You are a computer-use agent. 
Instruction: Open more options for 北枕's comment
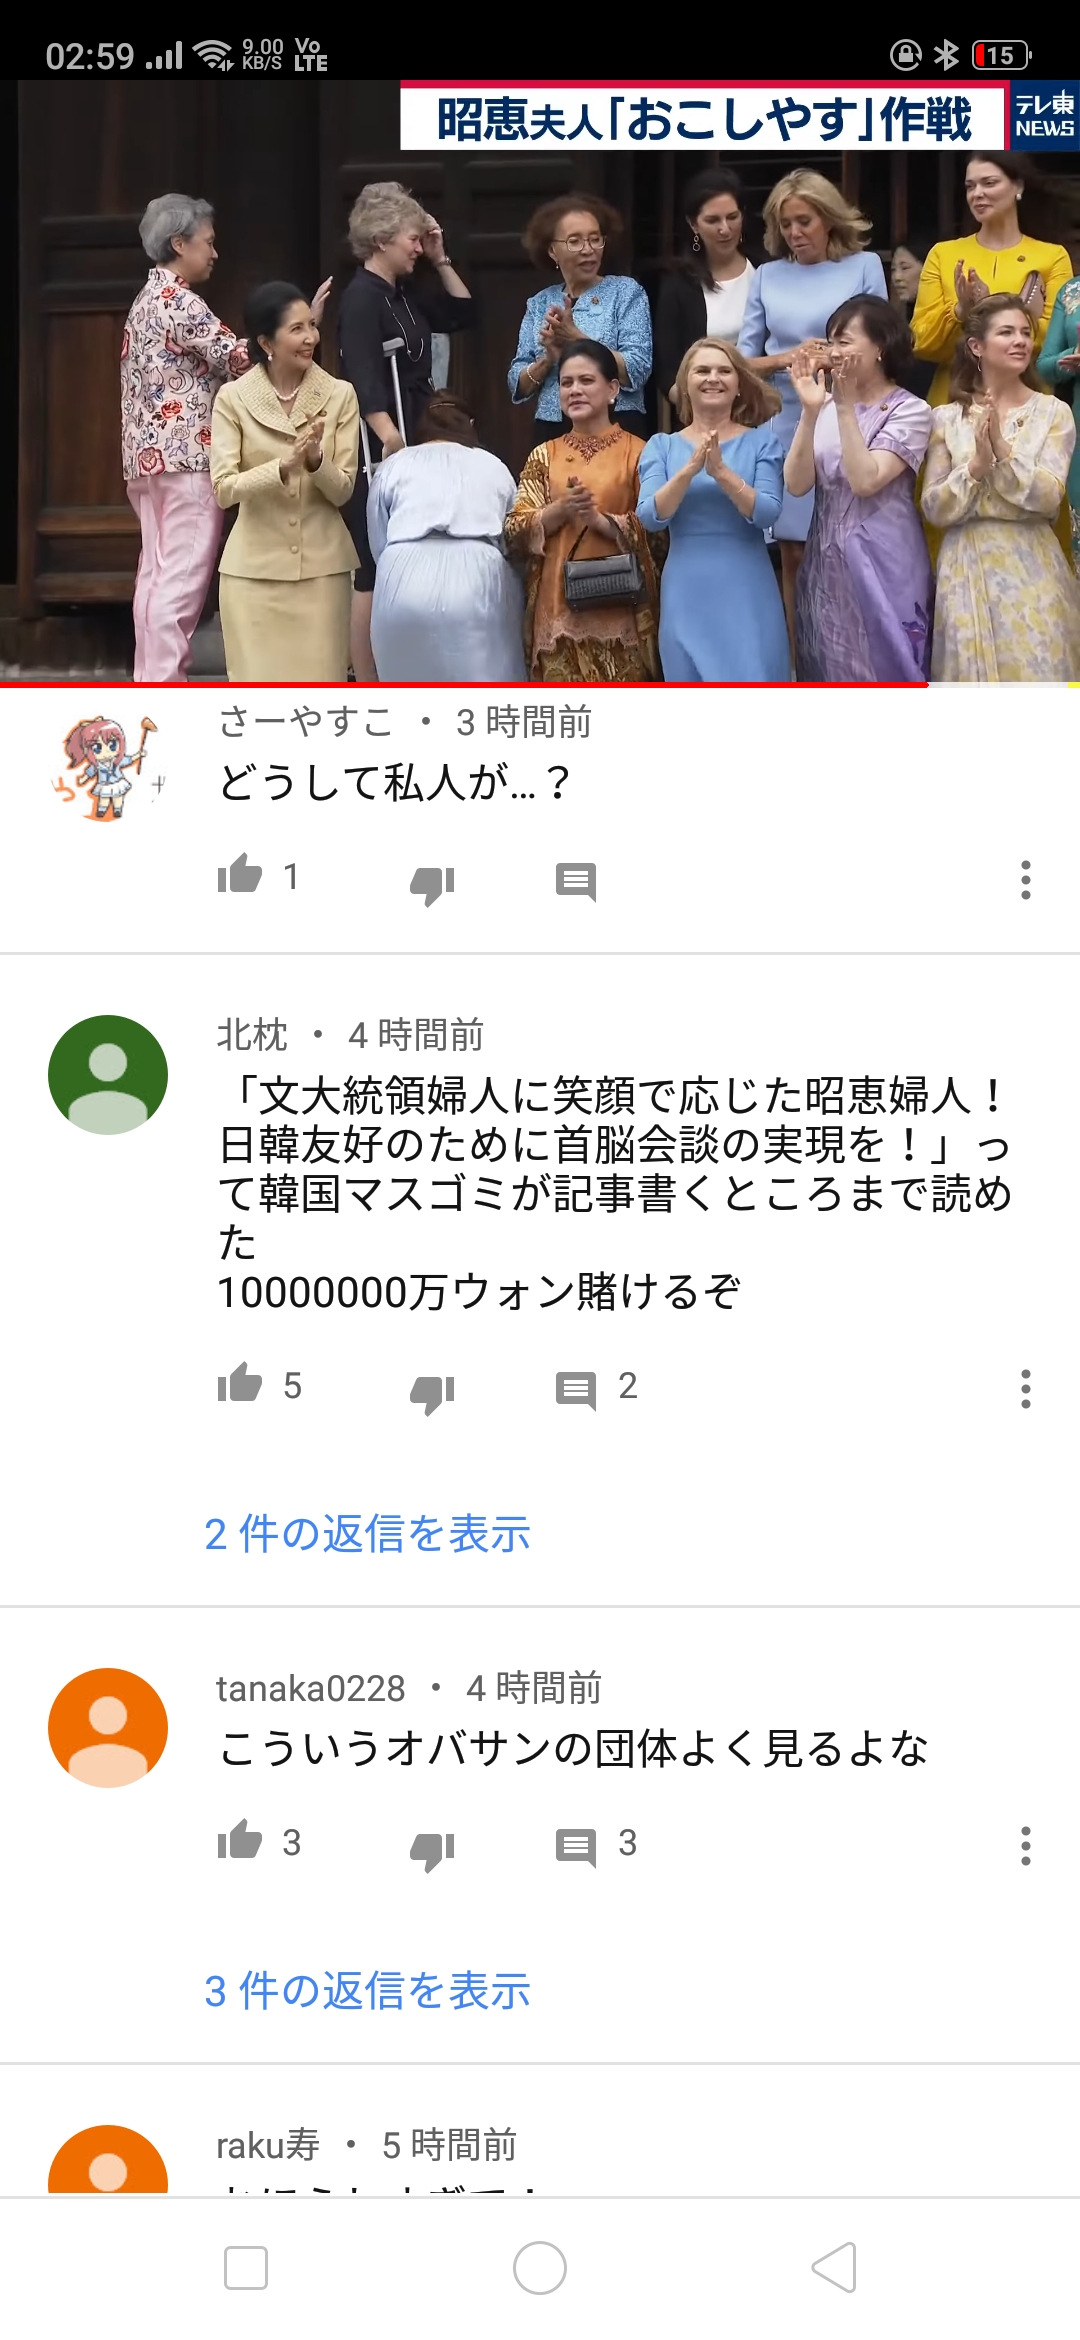tap(1025, 1389)
